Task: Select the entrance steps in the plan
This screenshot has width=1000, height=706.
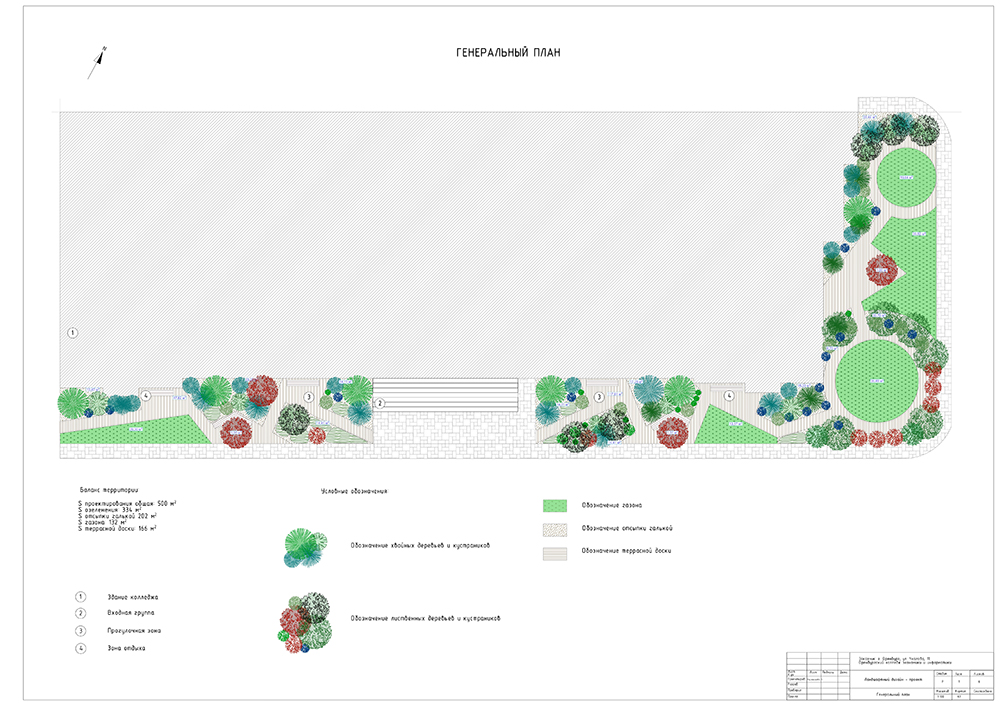Action: coord(445,394)
